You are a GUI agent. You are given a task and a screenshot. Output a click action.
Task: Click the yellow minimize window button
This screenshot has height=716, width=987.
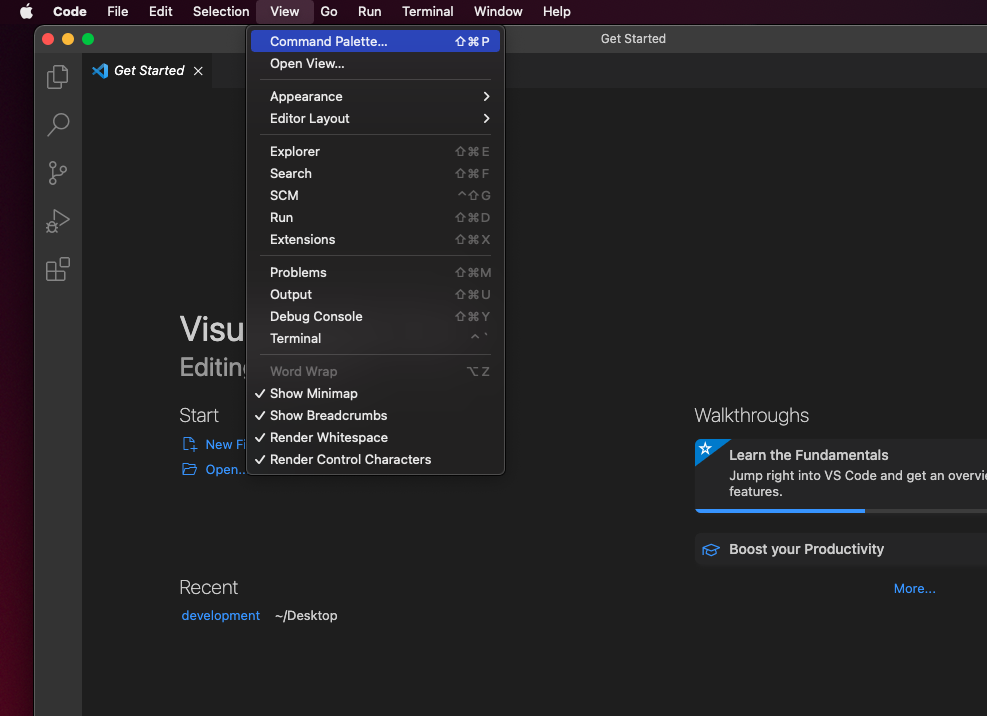tap(68, 39)
